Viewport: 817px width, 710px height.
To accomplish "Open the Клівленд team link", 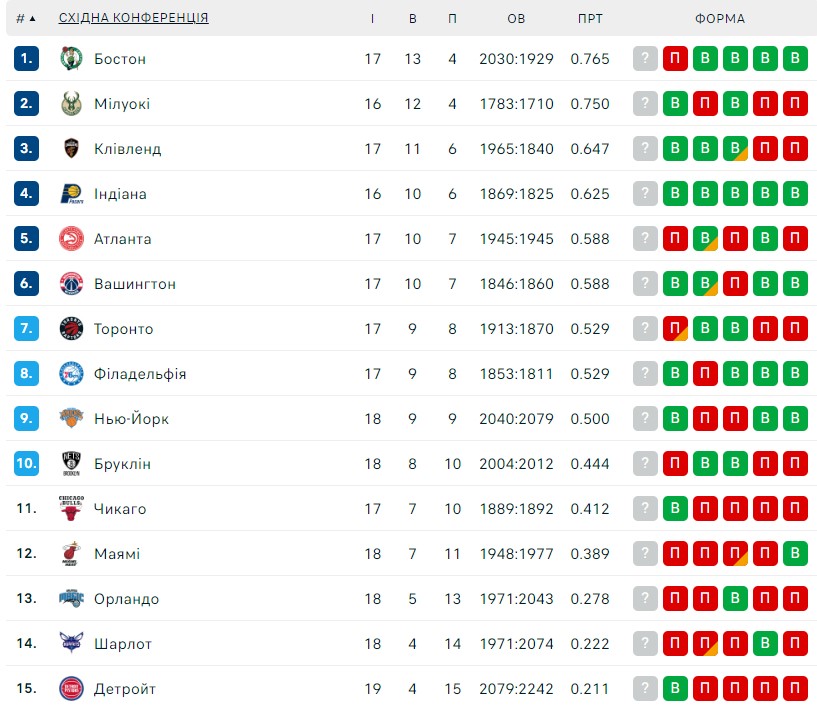I will click(128, 148).
